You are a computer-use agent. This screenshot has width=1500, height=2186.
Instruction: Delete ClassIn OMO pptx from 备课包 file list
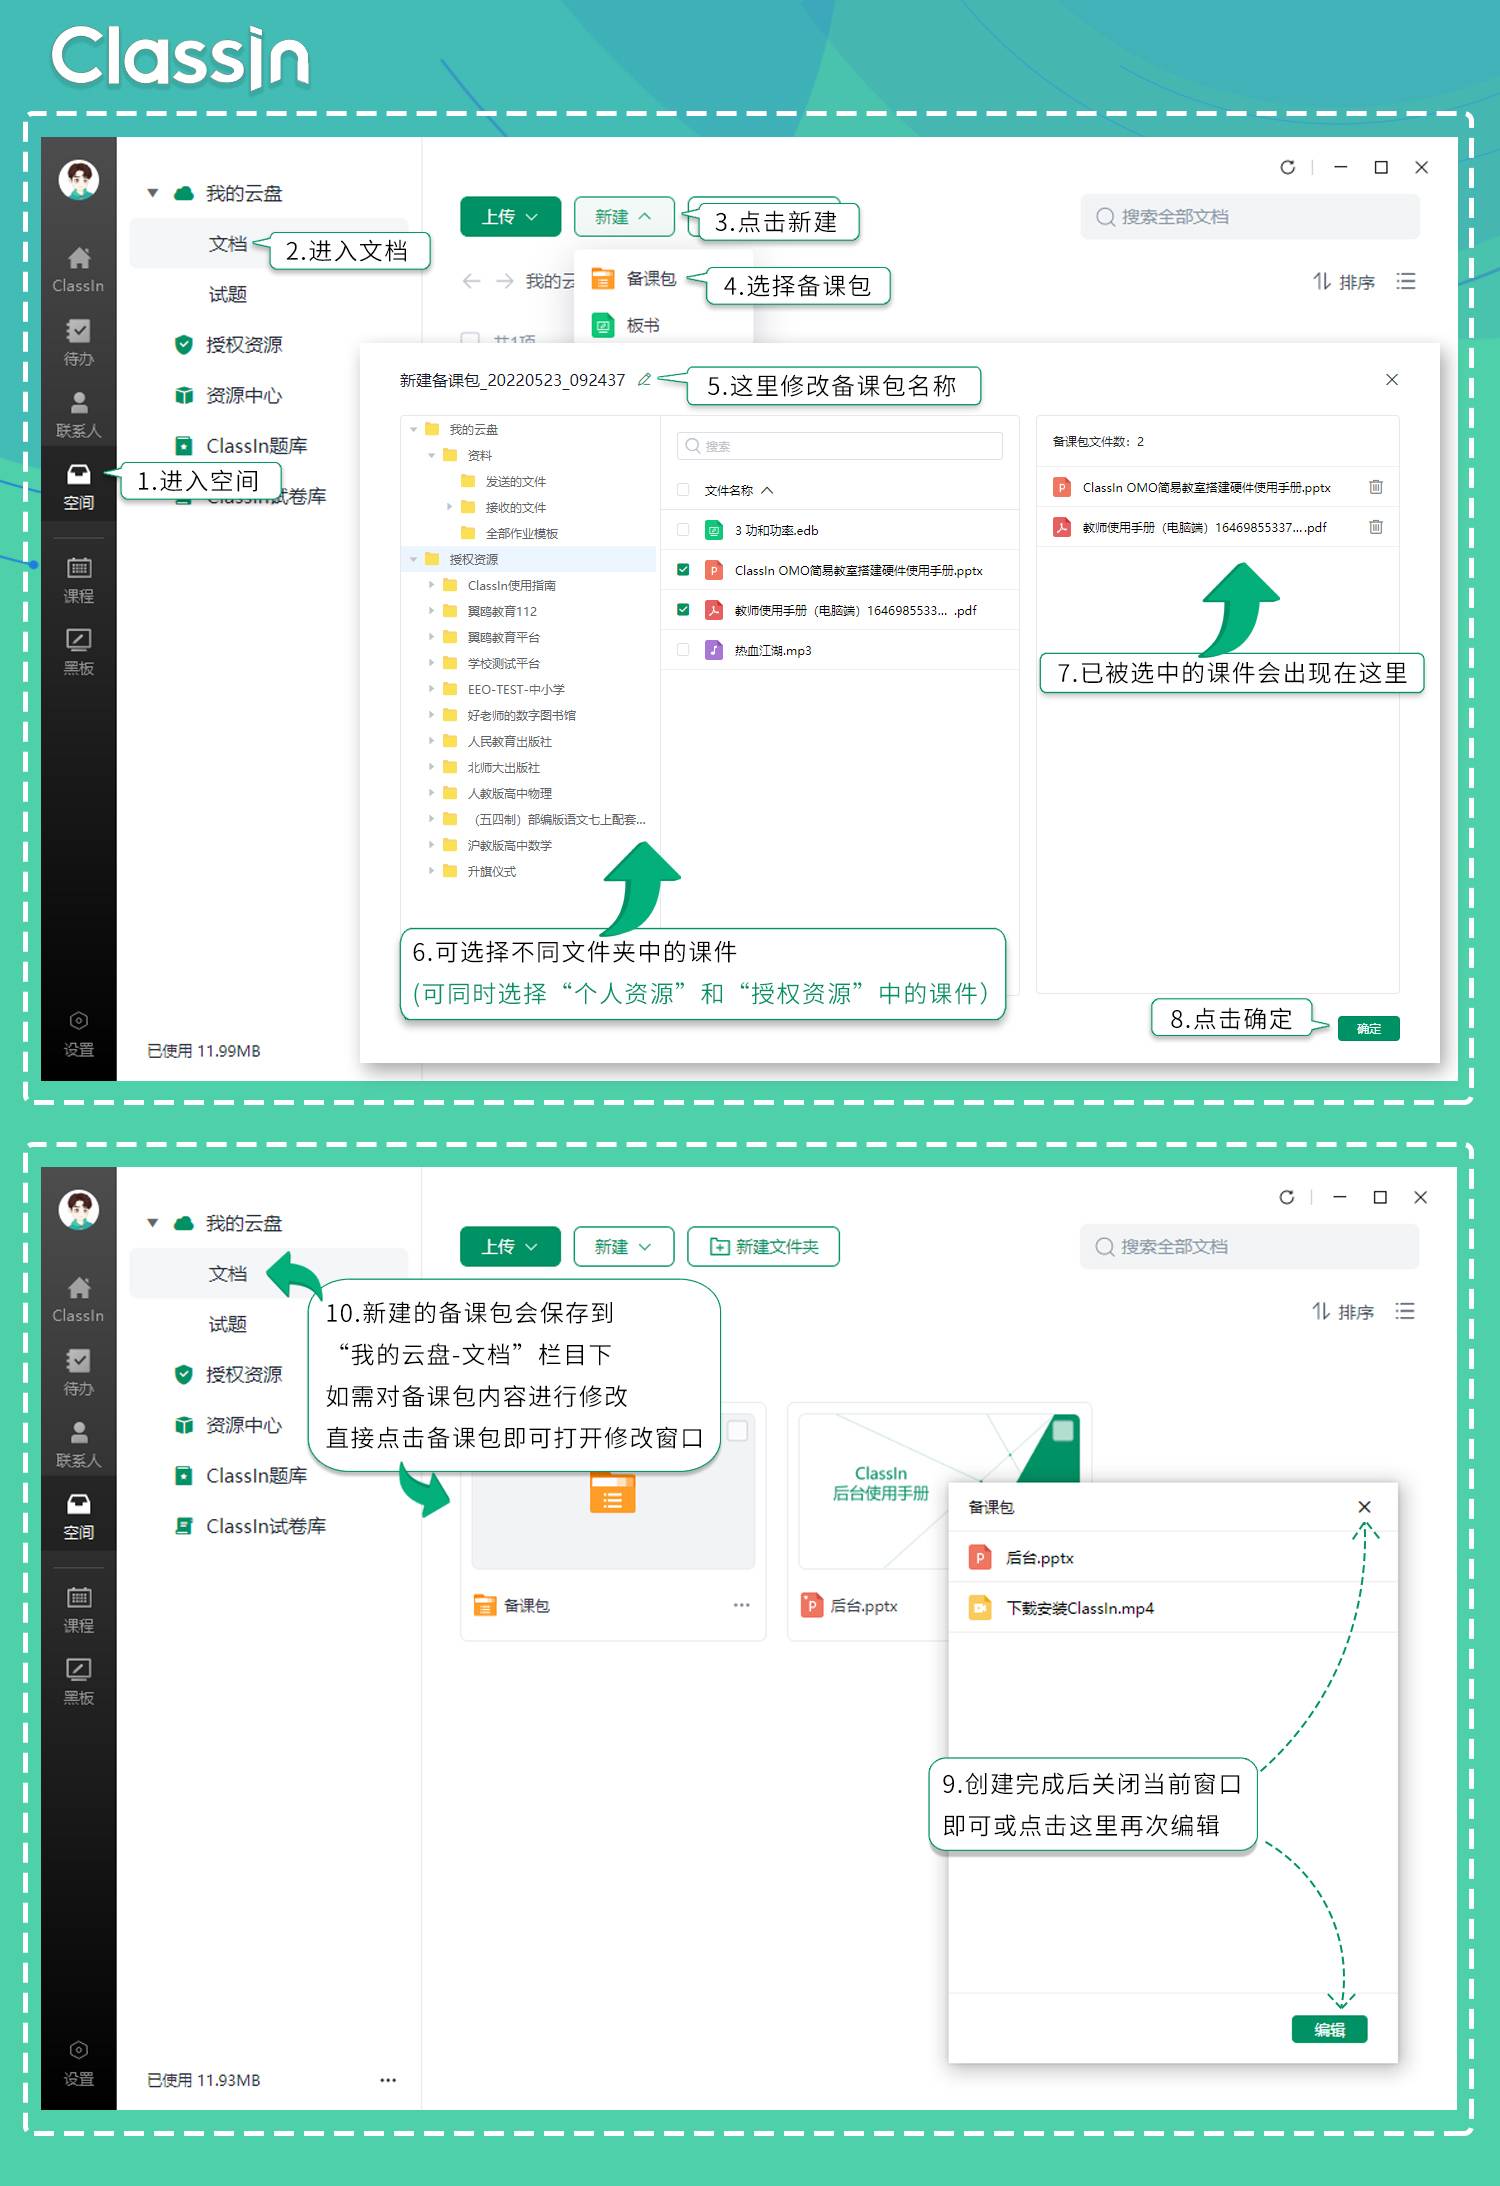(x=1376, y=487)
